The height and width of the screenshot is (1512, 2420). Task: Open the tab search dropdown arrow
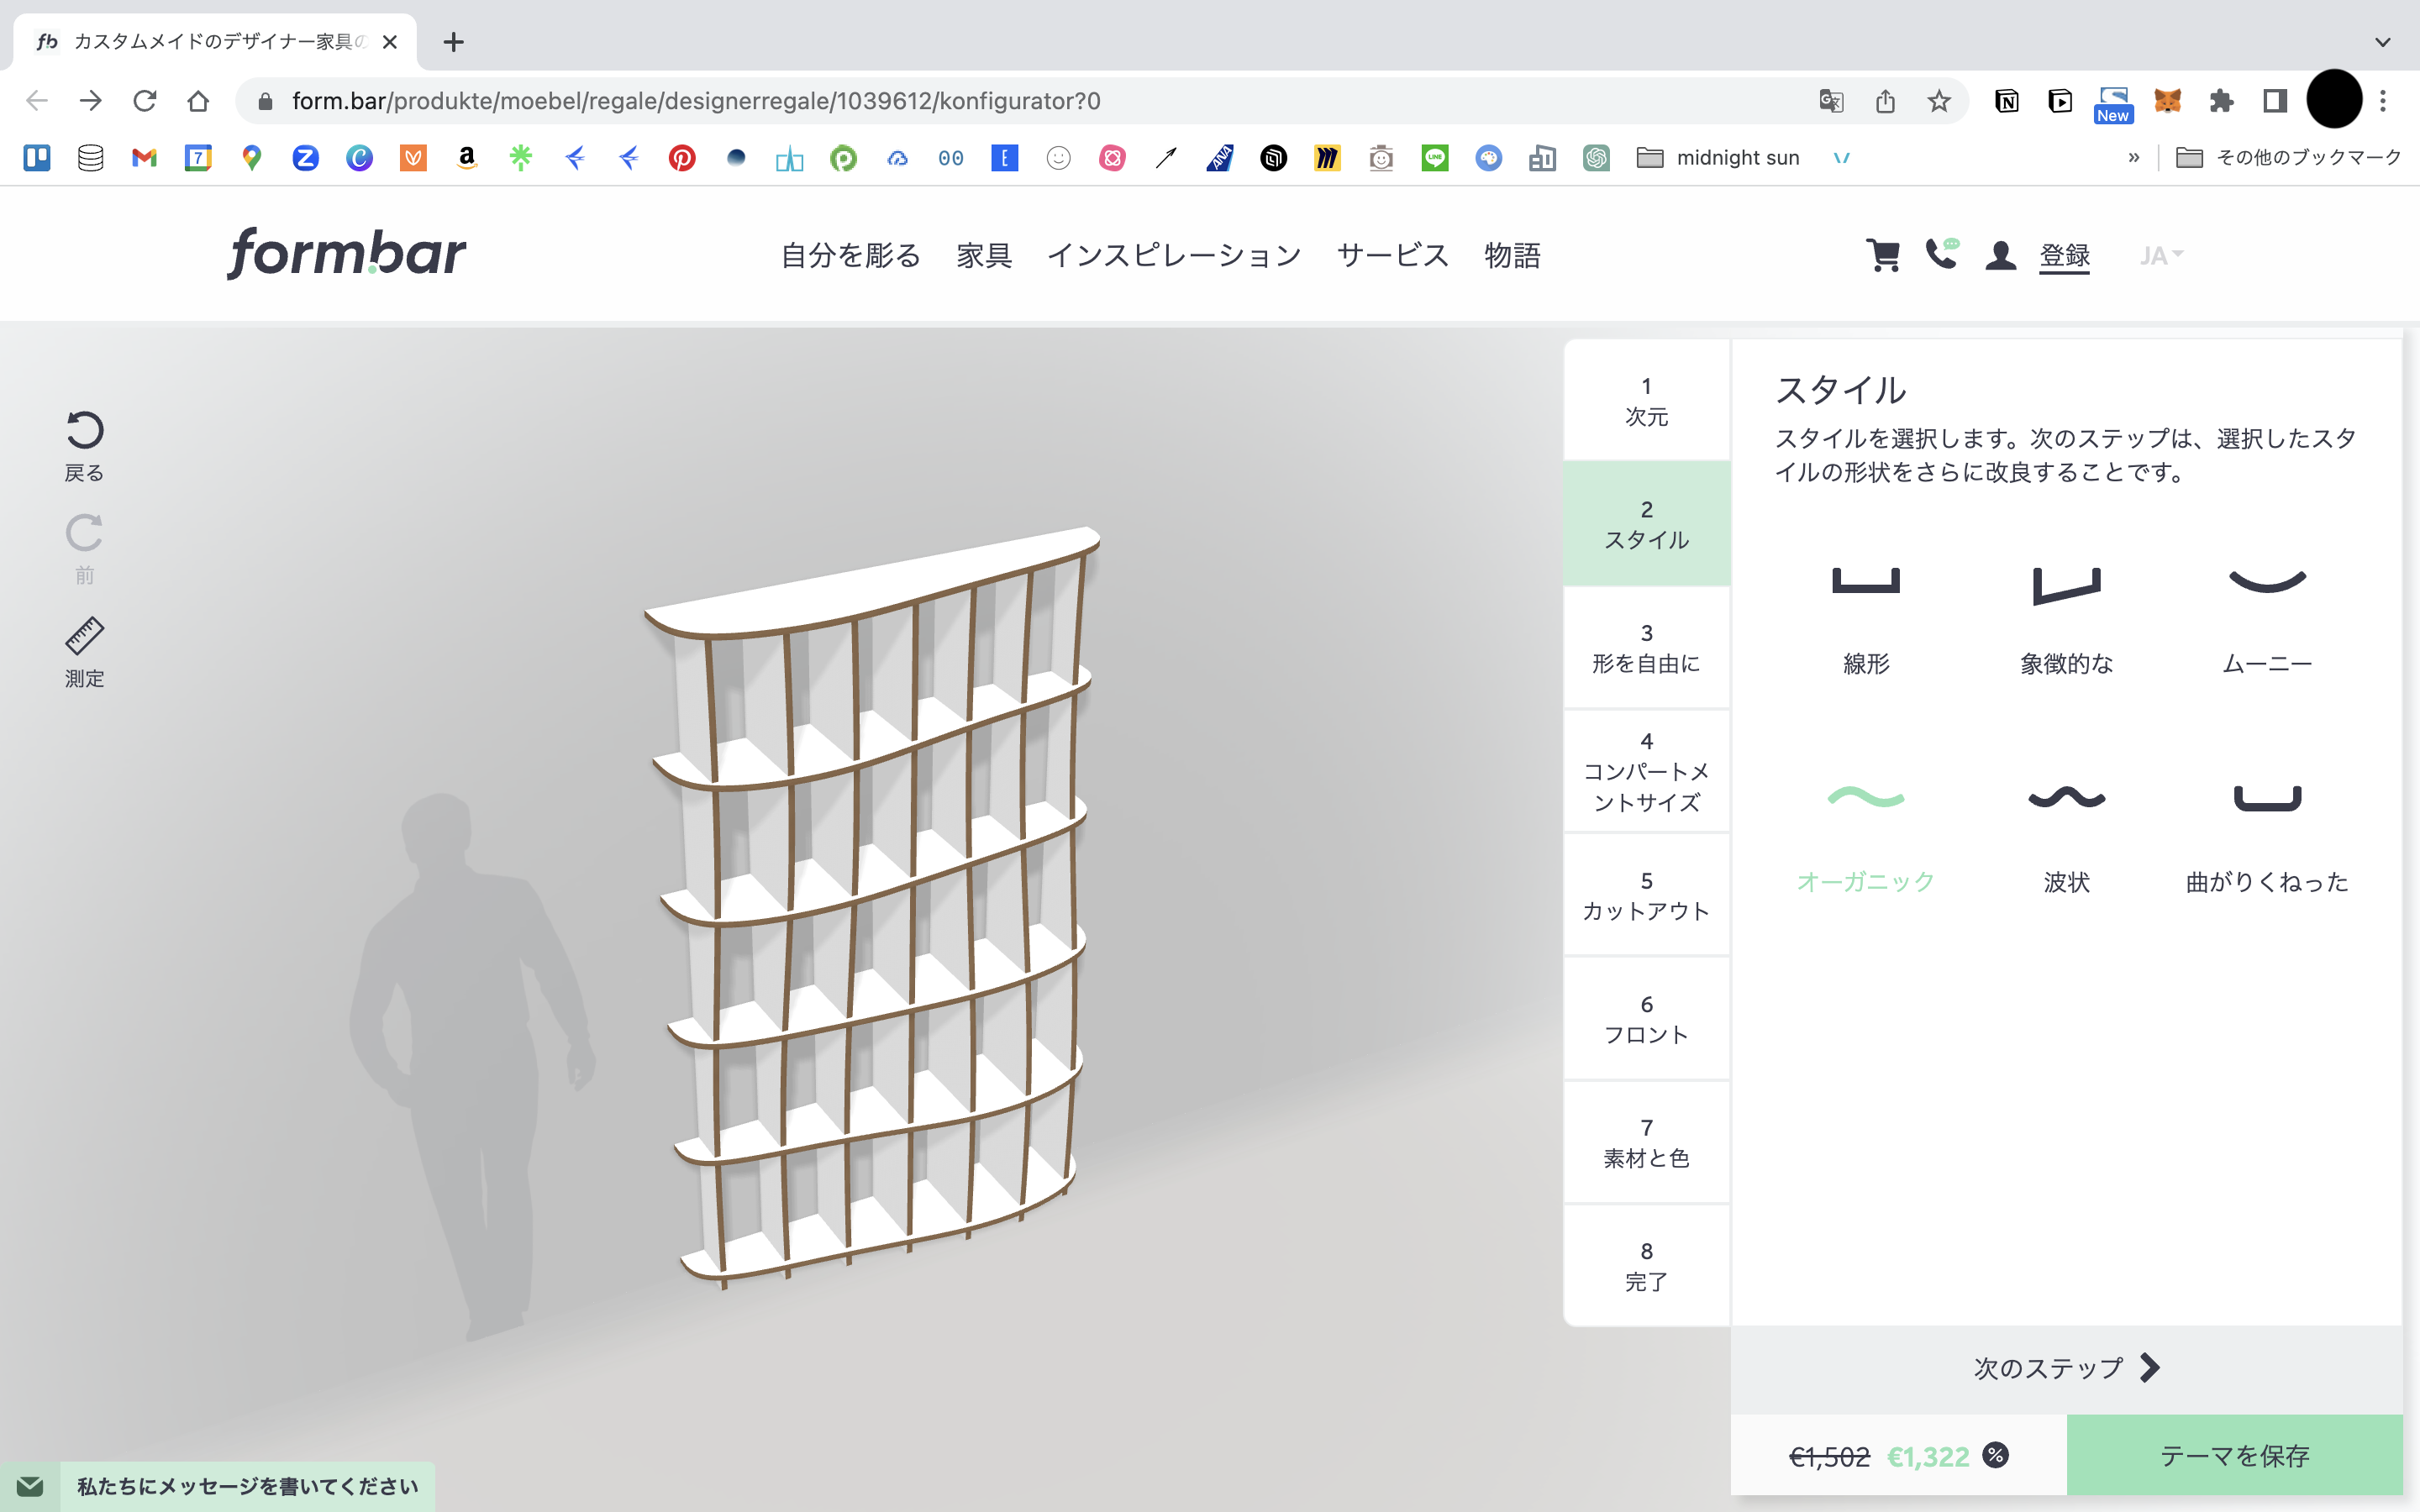tap(2383, 42)
